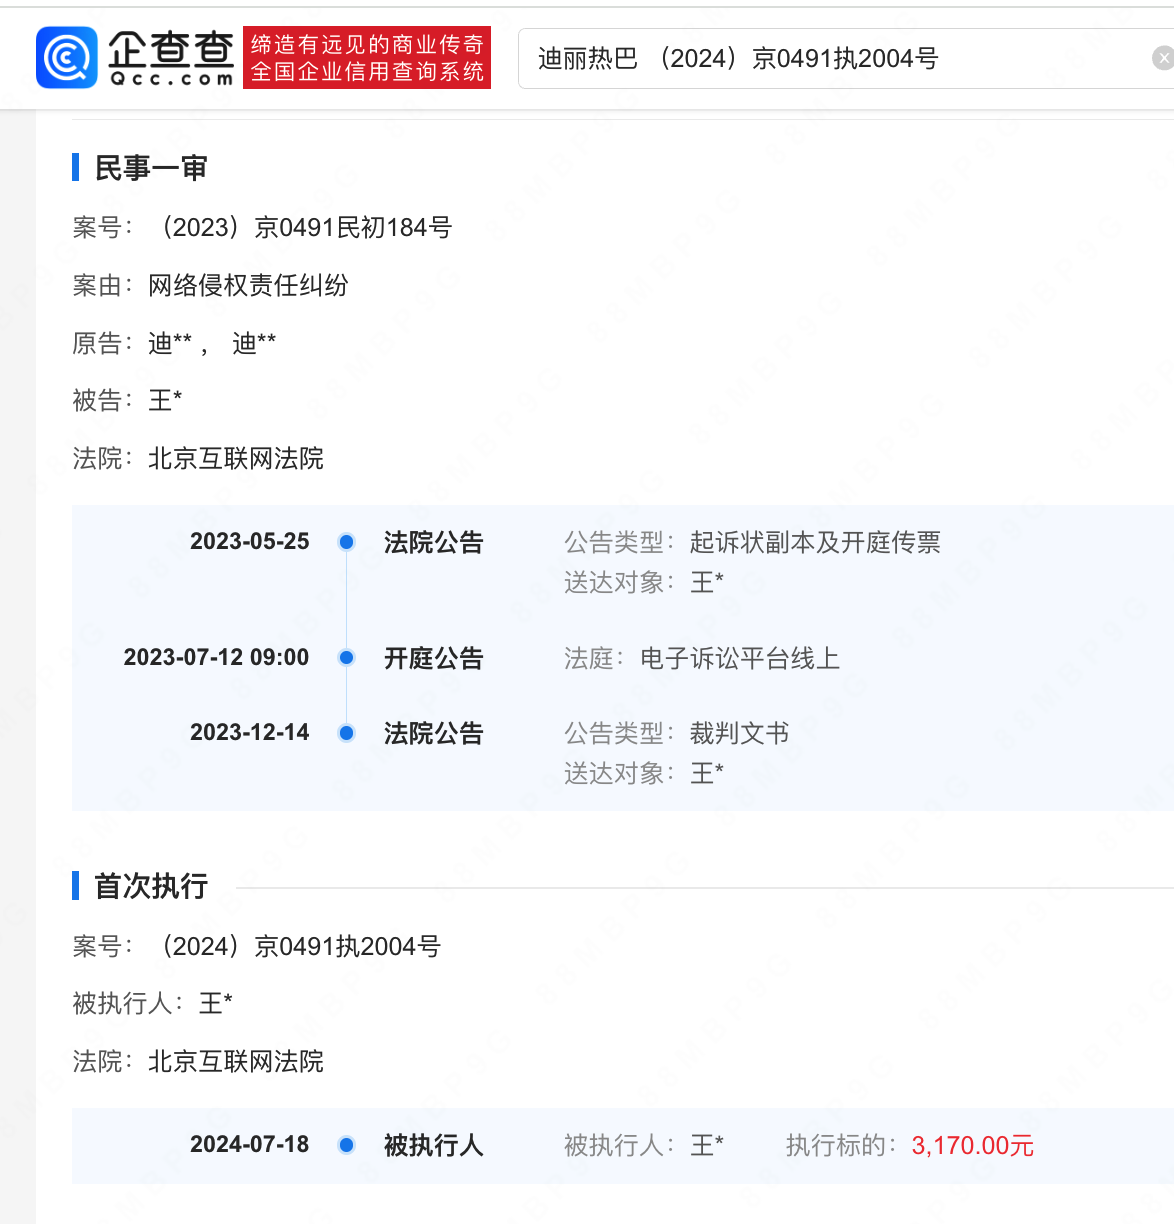
Task: Open the 开庭公告 entry
Action: (434, 658)
